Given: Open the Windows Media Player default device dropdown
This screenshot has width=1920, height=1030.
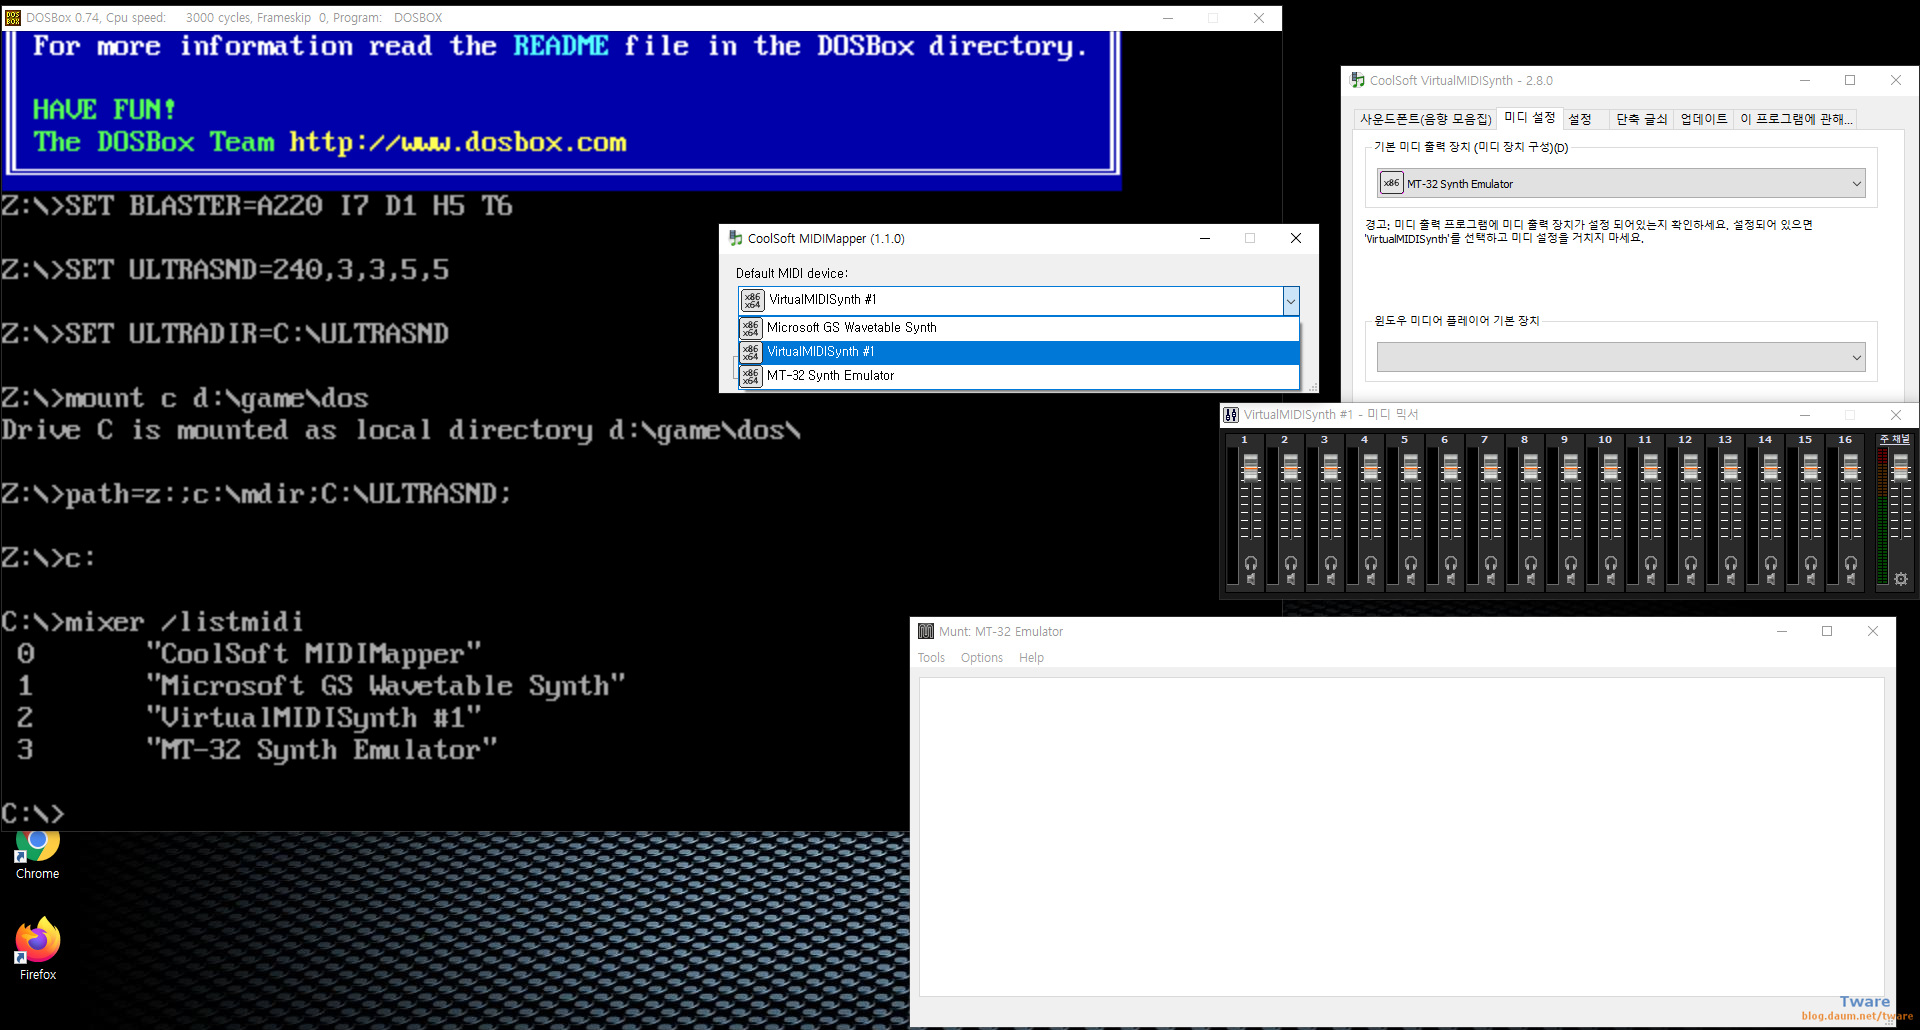Looking at the screenshot, I should pyautogui.click(x=1621, y=357).
